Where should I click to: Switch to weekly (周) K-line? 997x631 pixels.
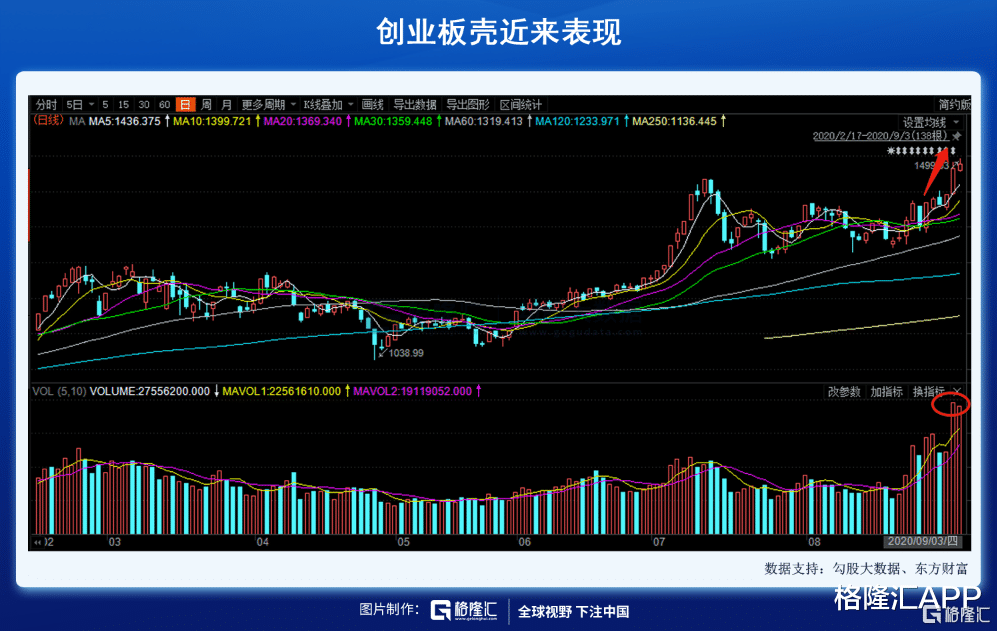click(x=206, y=104)
